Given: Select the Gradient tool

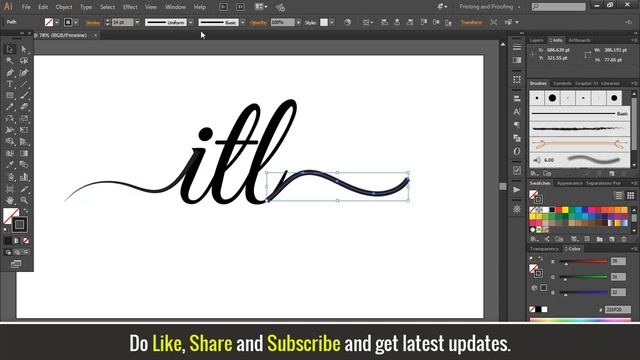Looking at the screenshot, I should click(24, 153).
